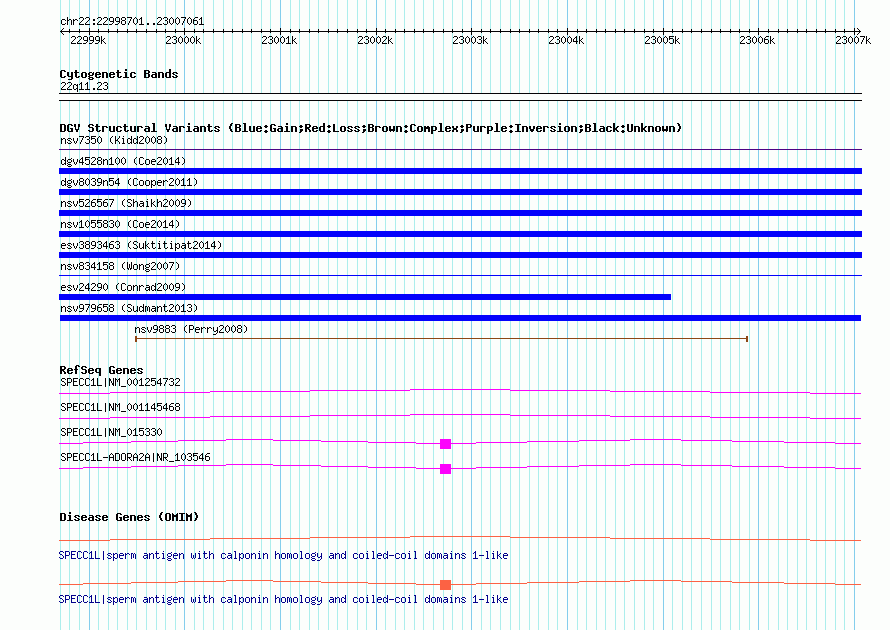Select the nsv9883 (Perry2008) brown variant line
Screen dimensions: 890x630
pos(441,339)
